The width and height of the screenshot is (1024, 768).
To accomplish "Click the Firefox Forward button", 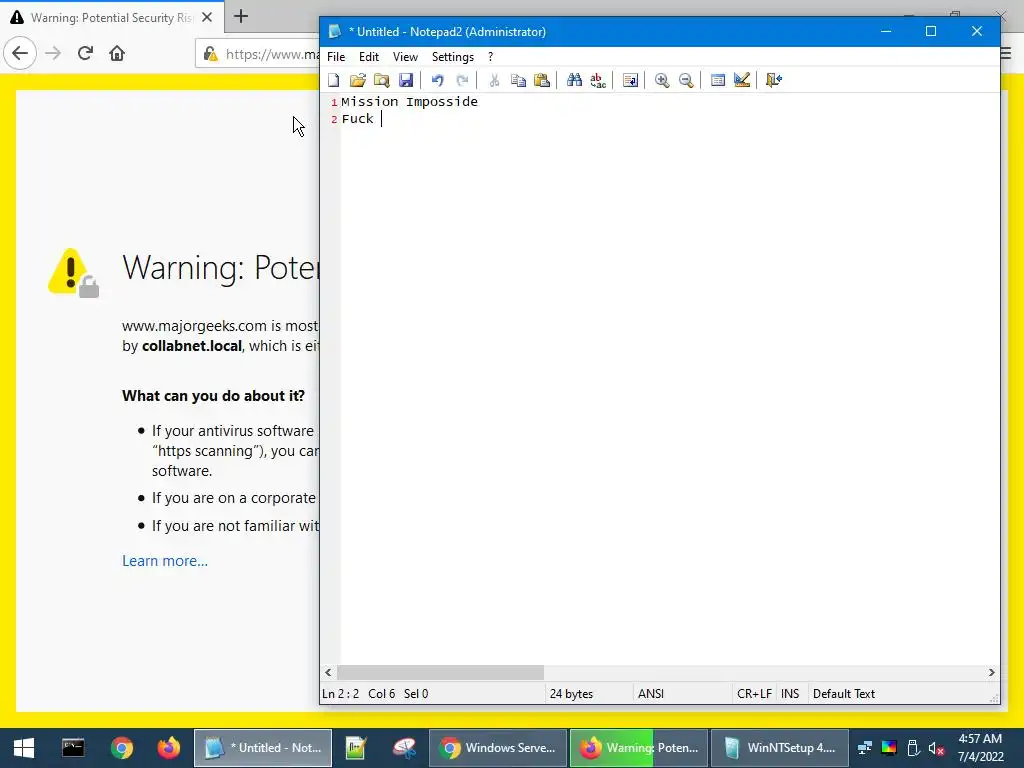I will point(54,54).
